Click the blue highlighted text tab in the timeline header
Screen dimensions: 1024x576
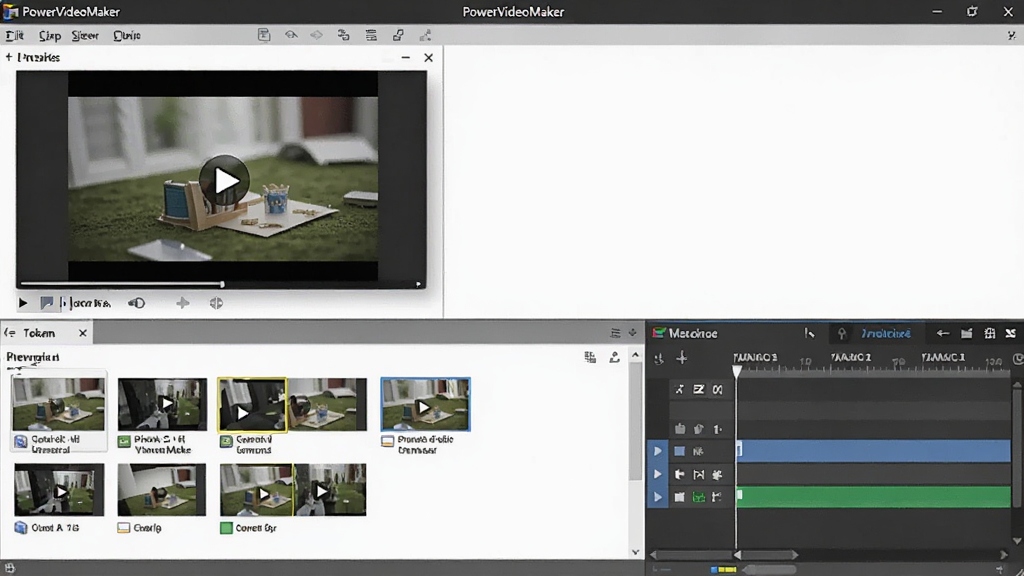[886, 333]
